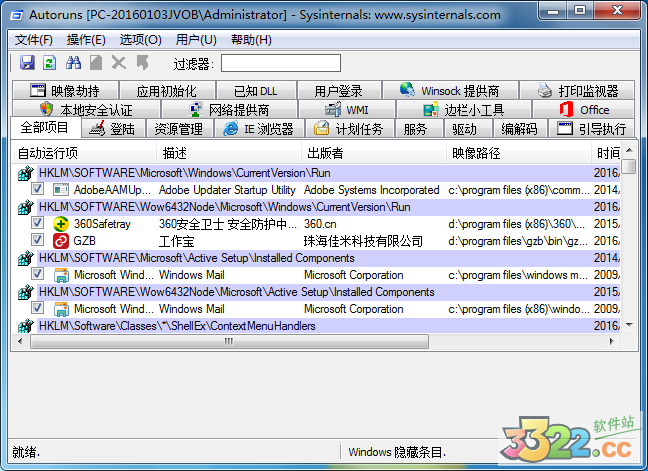Image resolution: width=648 pixels, height=471 pixels.
Task: Click the 360Safetray green plus icon
Action: point(61,224)
